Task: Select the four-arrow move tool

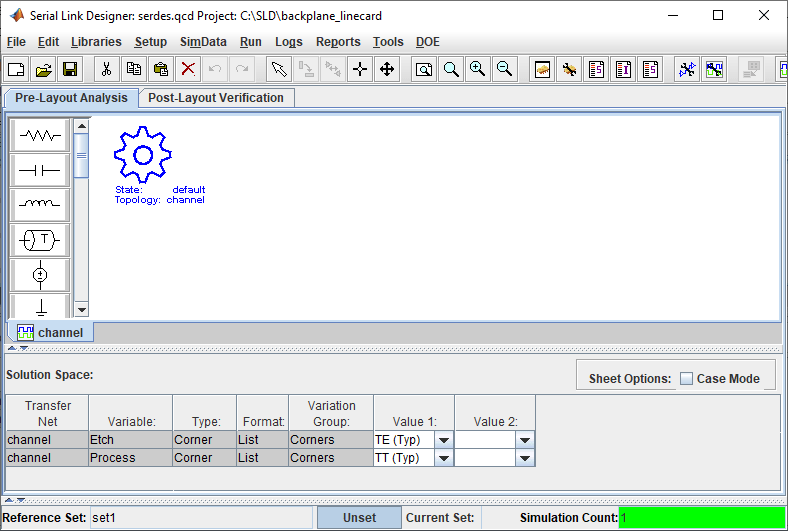Action: click(387, 69)
